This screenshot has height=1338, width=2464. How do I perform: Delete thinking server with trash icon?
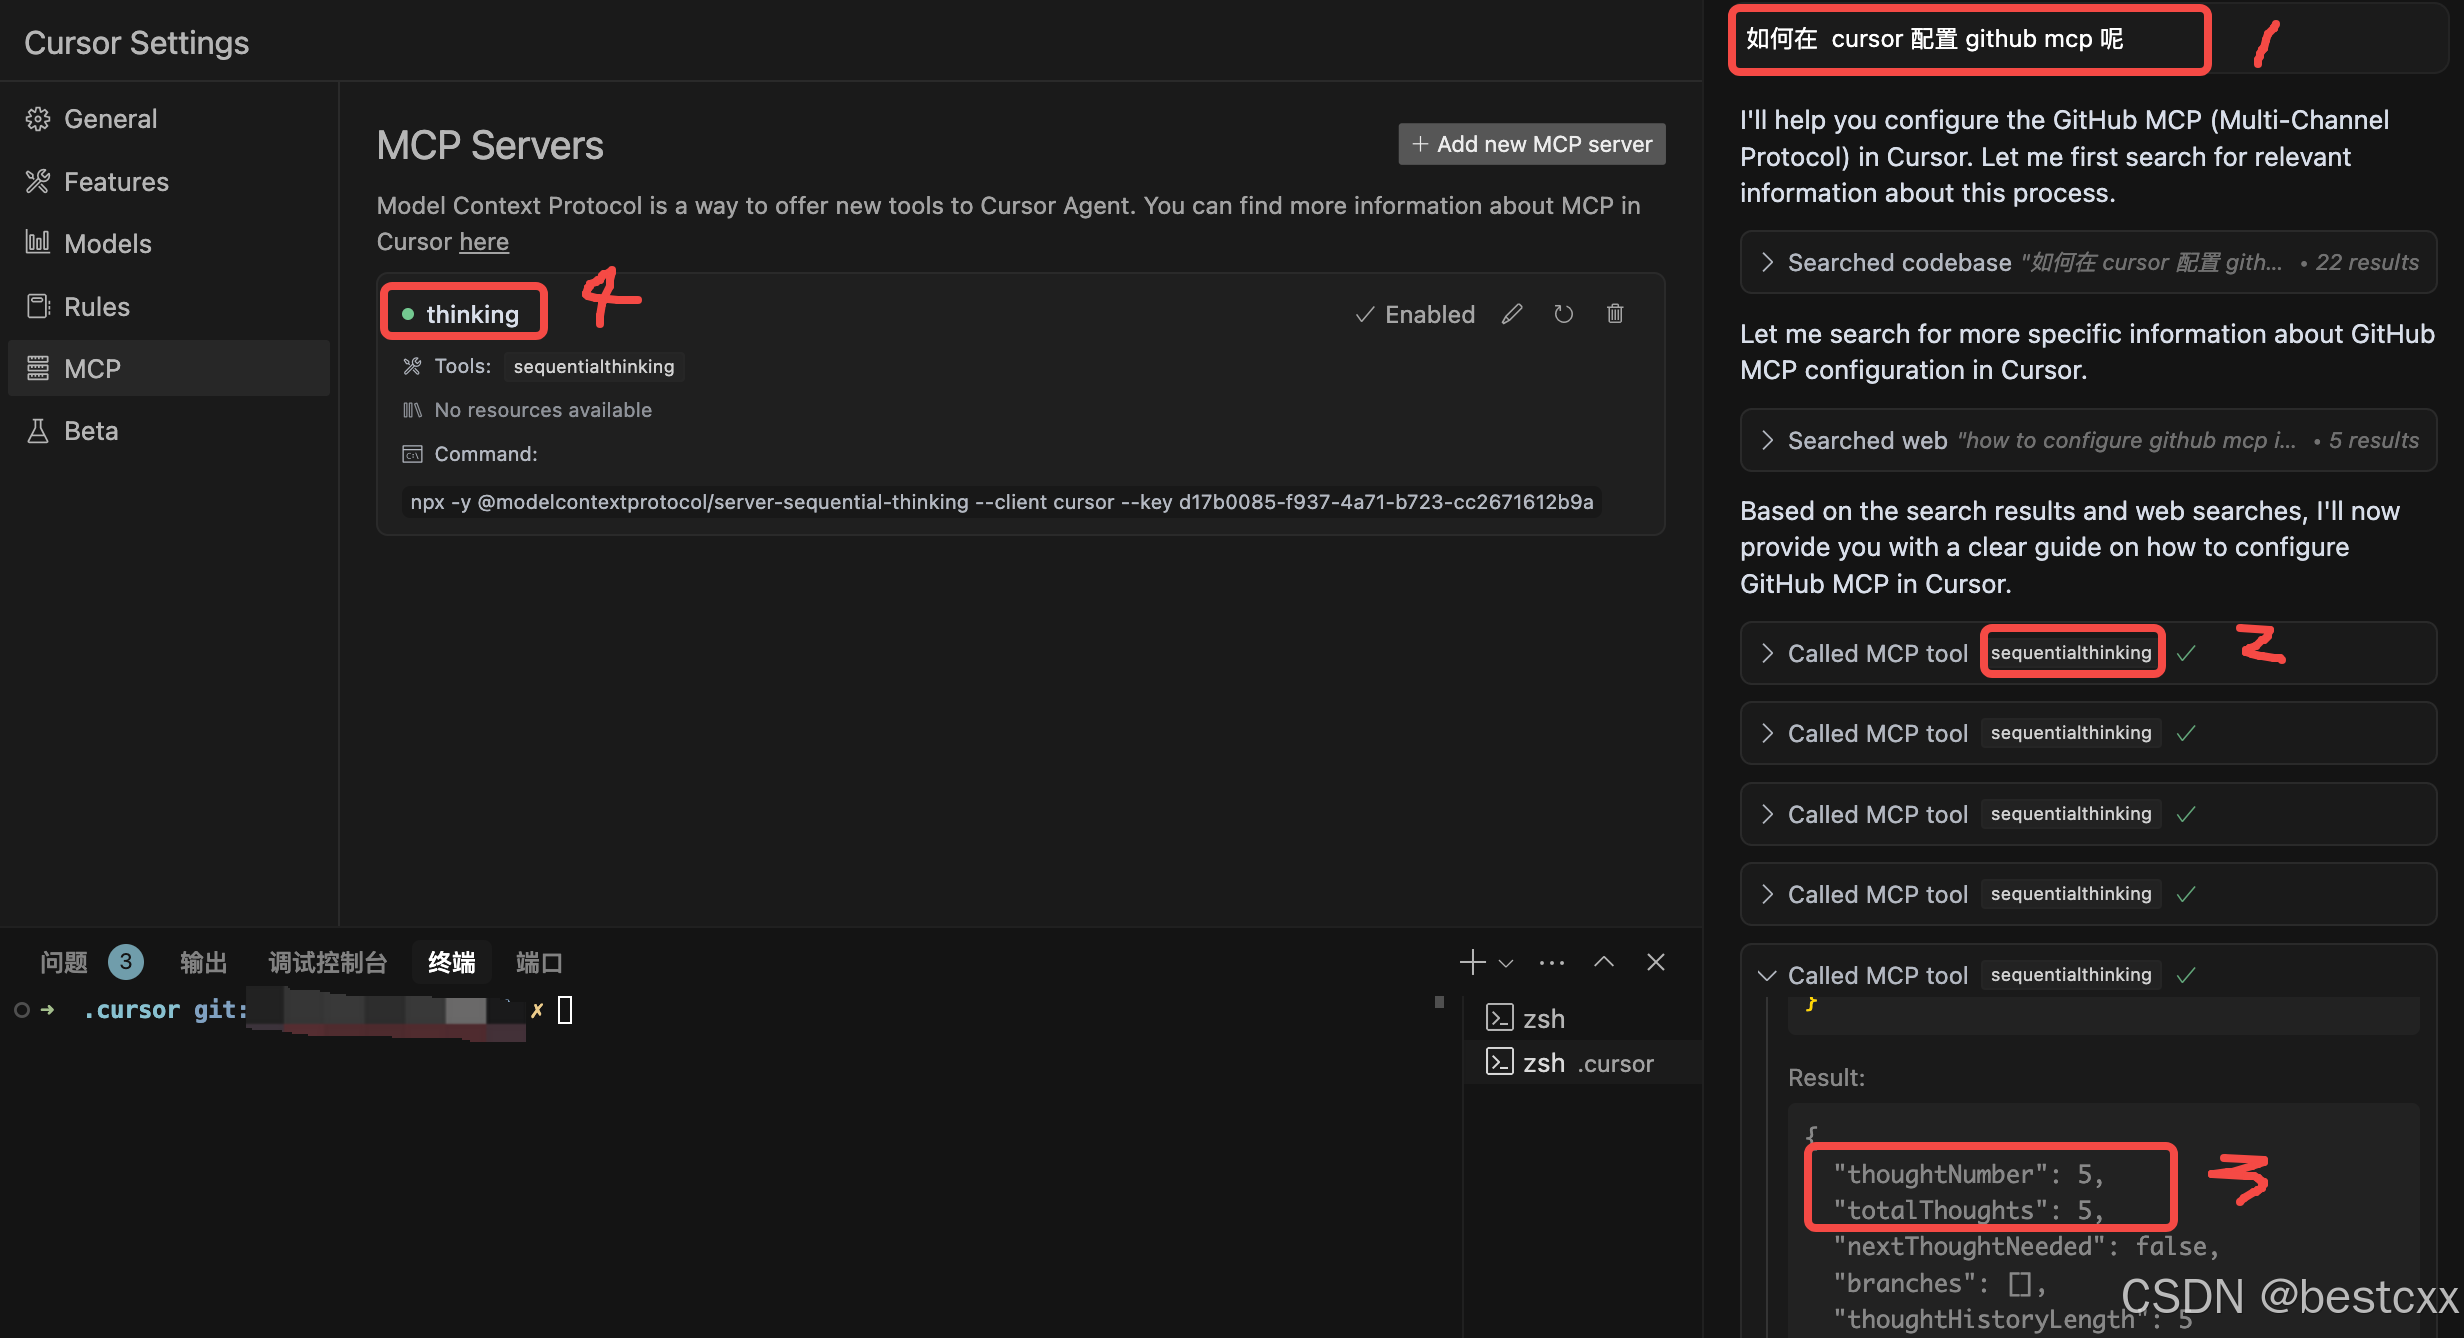(x=1615, y=314)
